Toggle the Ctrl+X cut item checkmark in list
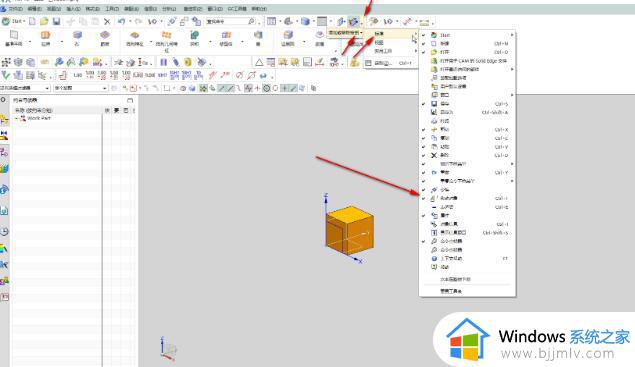 424,130
